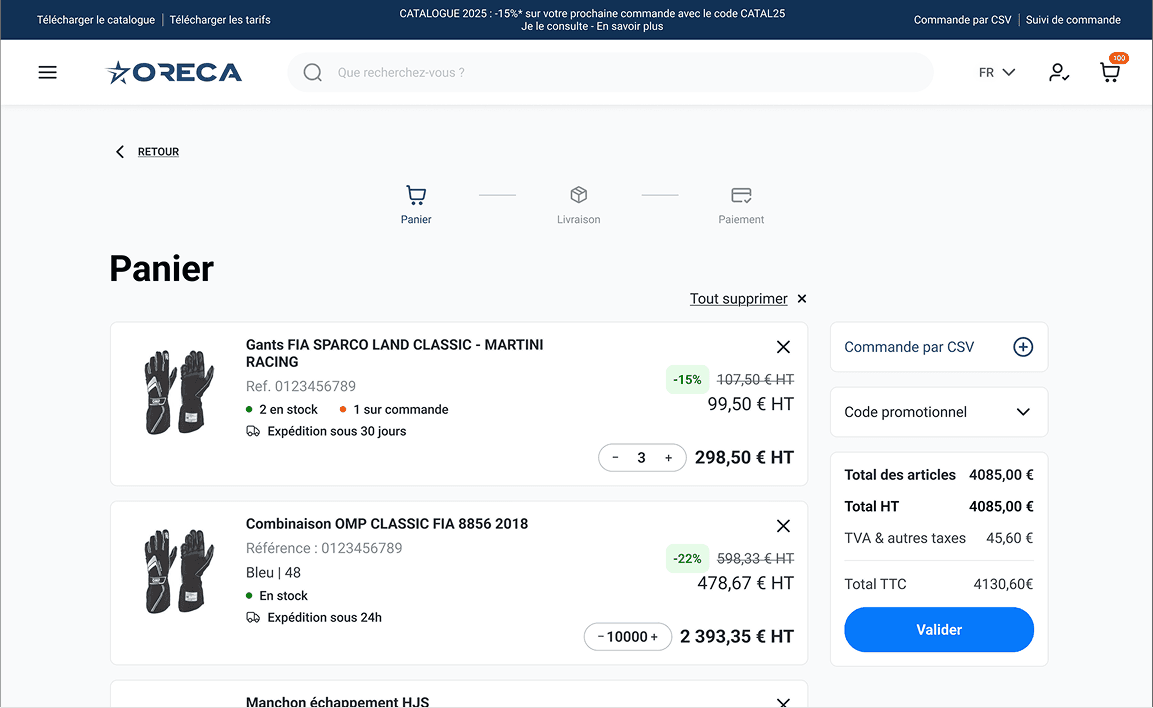Click the back arrow chevron near RETOUR
Image resolution: width=1153 pixels, height=708 pixels.
[x=120, y=151]
